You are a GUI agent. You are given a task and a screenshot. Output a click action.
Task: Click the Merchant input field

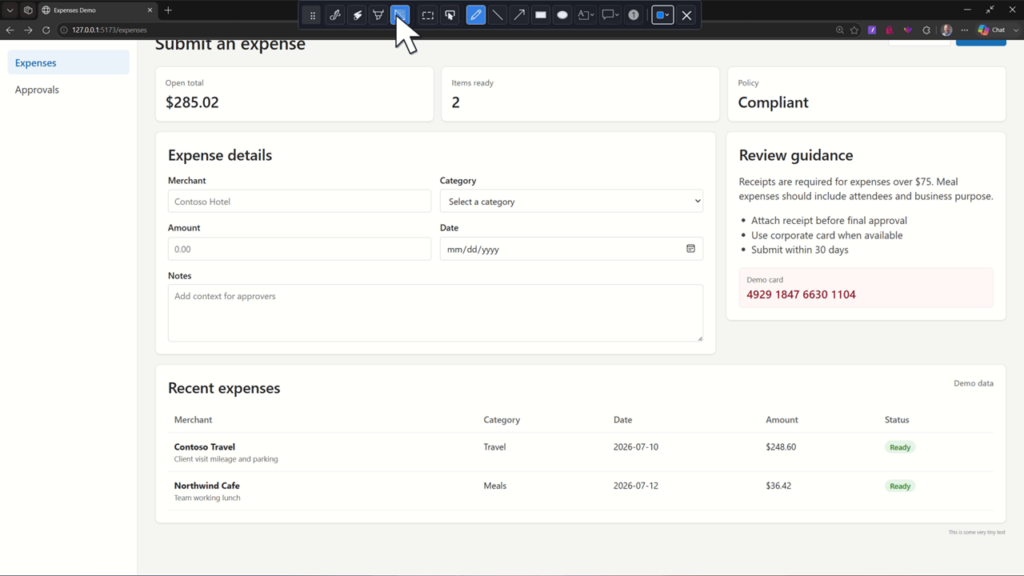299,201
